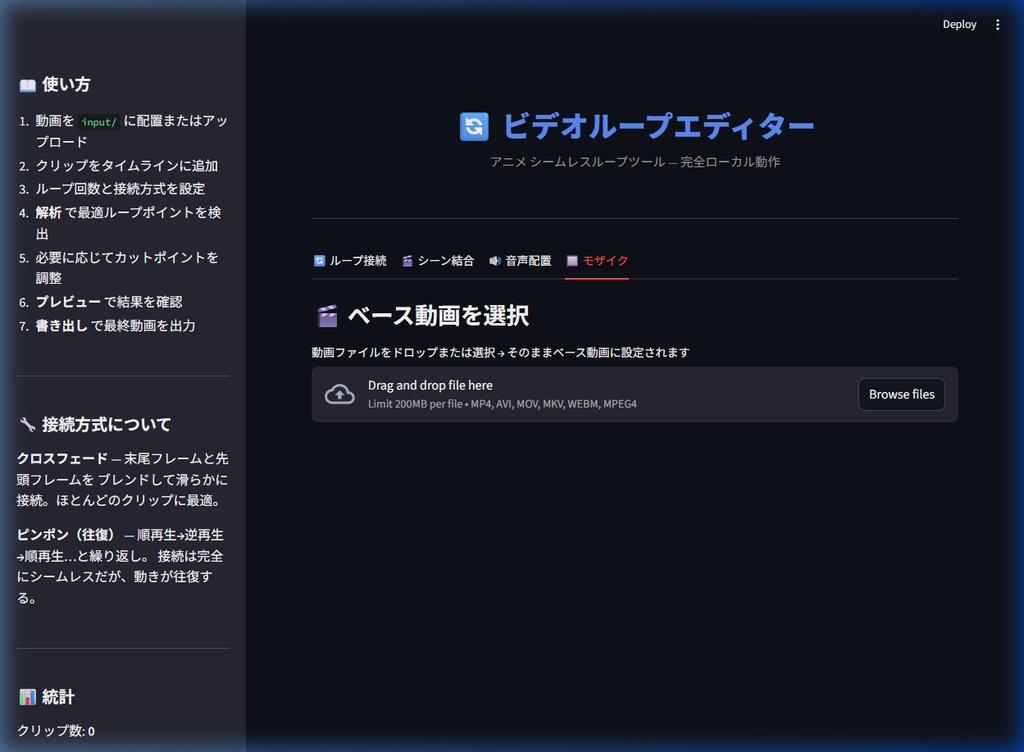1024x752 pixels.
Task: Click the Browse files button
Action: [x=901, y=394]
